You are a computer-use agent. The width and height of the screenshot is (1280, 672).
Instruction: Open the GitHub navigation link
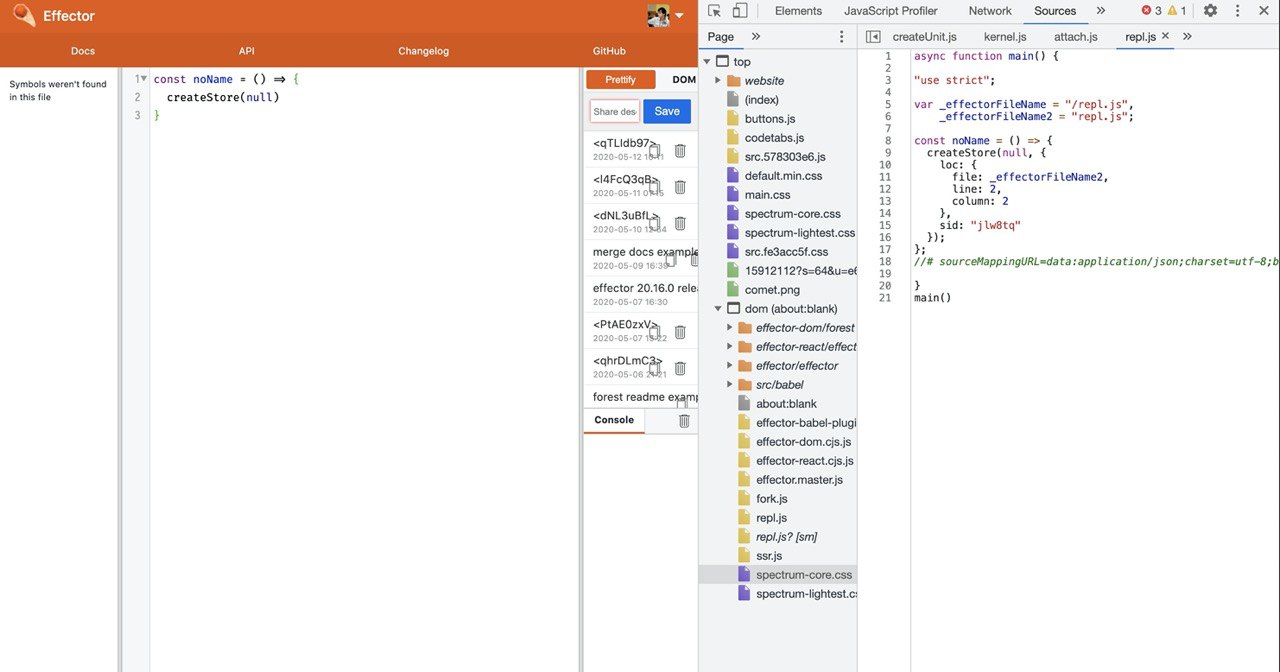pos(609,51)
